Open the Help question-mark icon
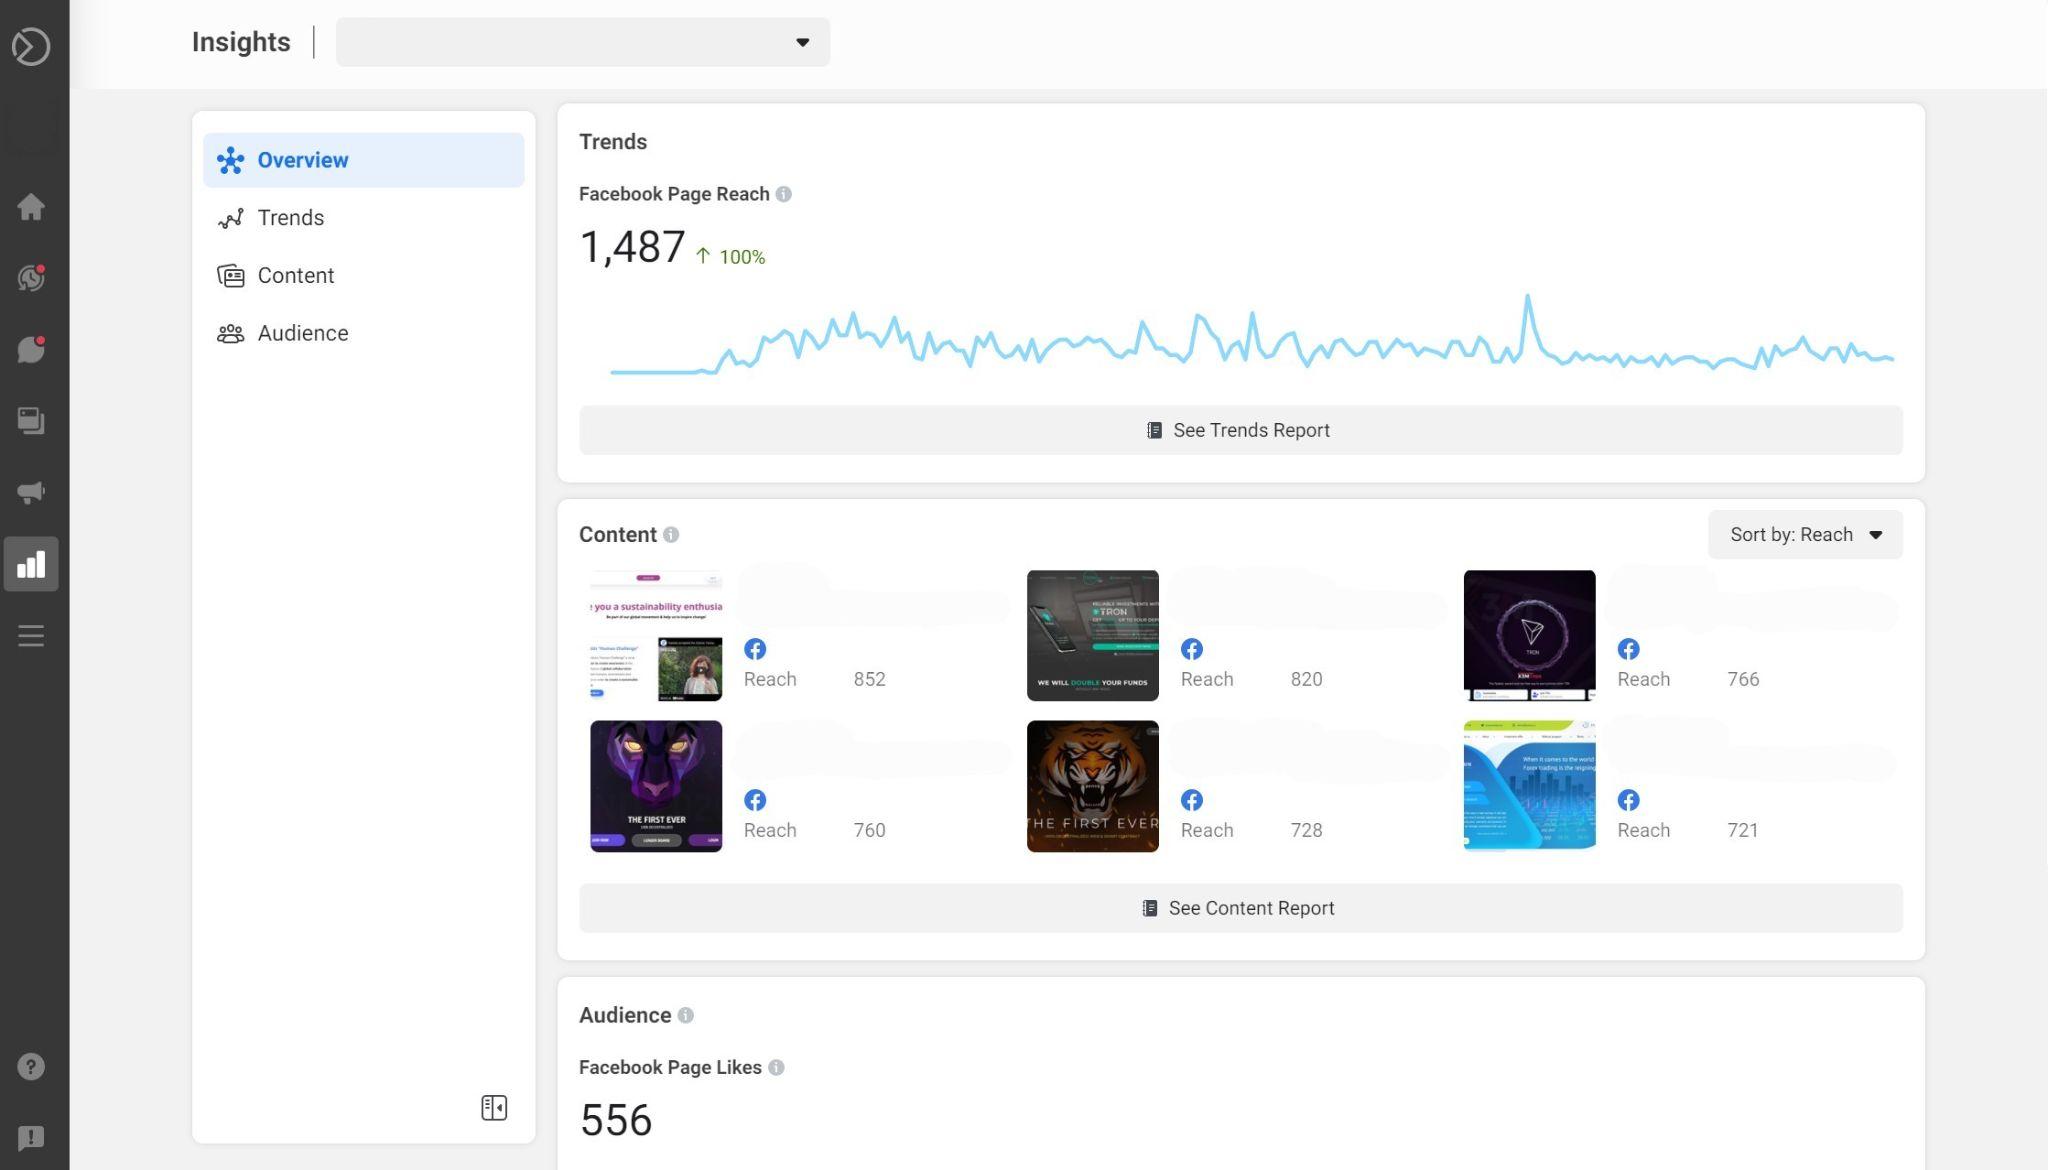This screenshot has width=2048, height=1170. point(31,1066)
